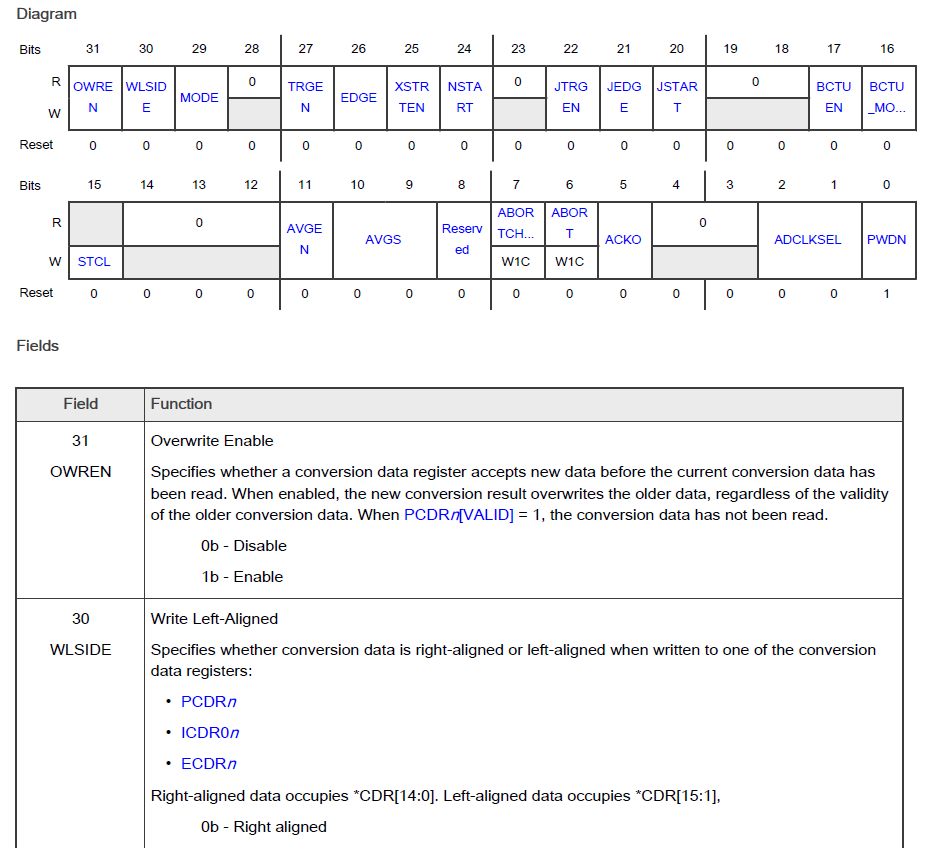
Task: Click the ADCLKSEL field link
Action: (808, 240)
